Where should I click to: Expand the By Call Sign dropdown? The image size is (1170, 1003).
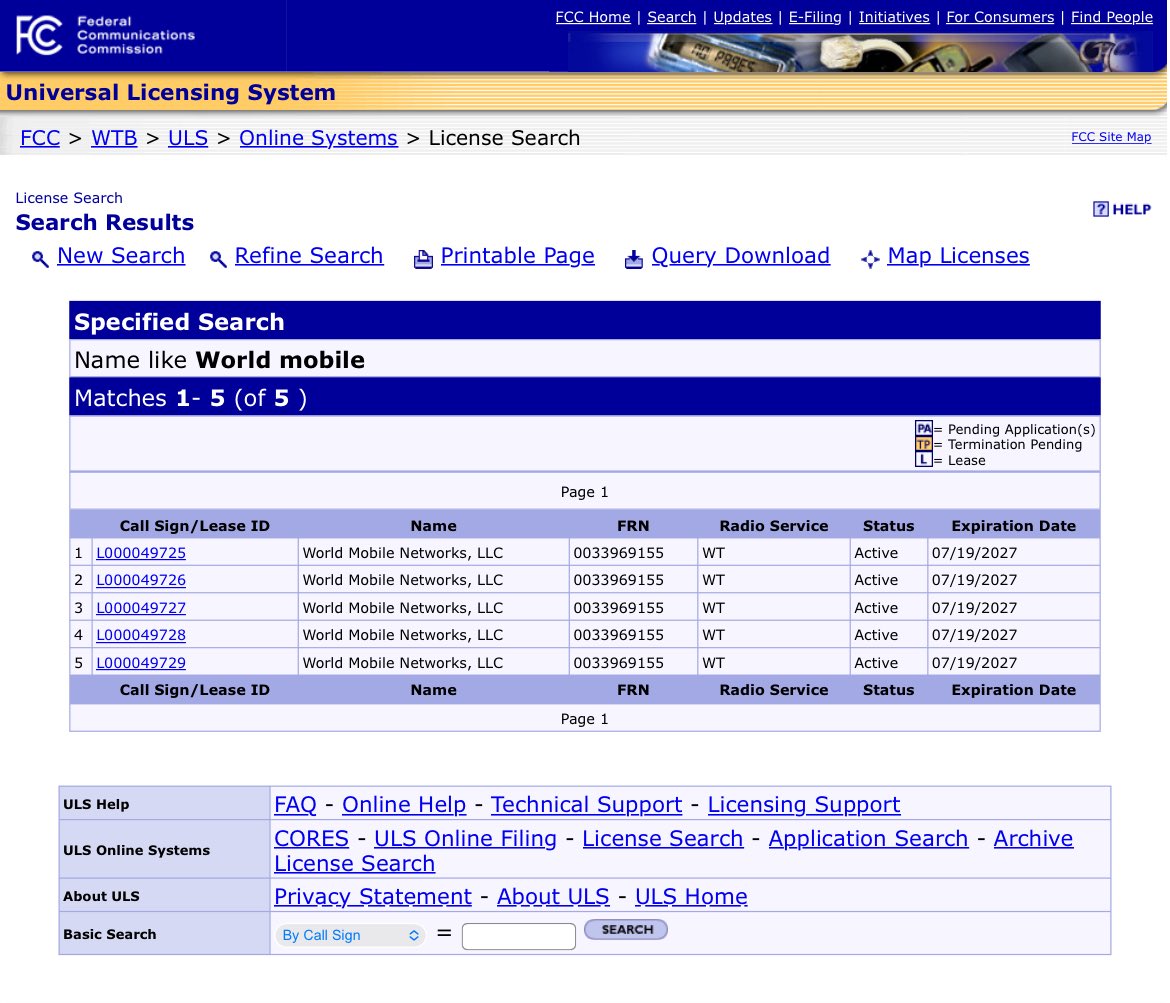coord(351,935)
